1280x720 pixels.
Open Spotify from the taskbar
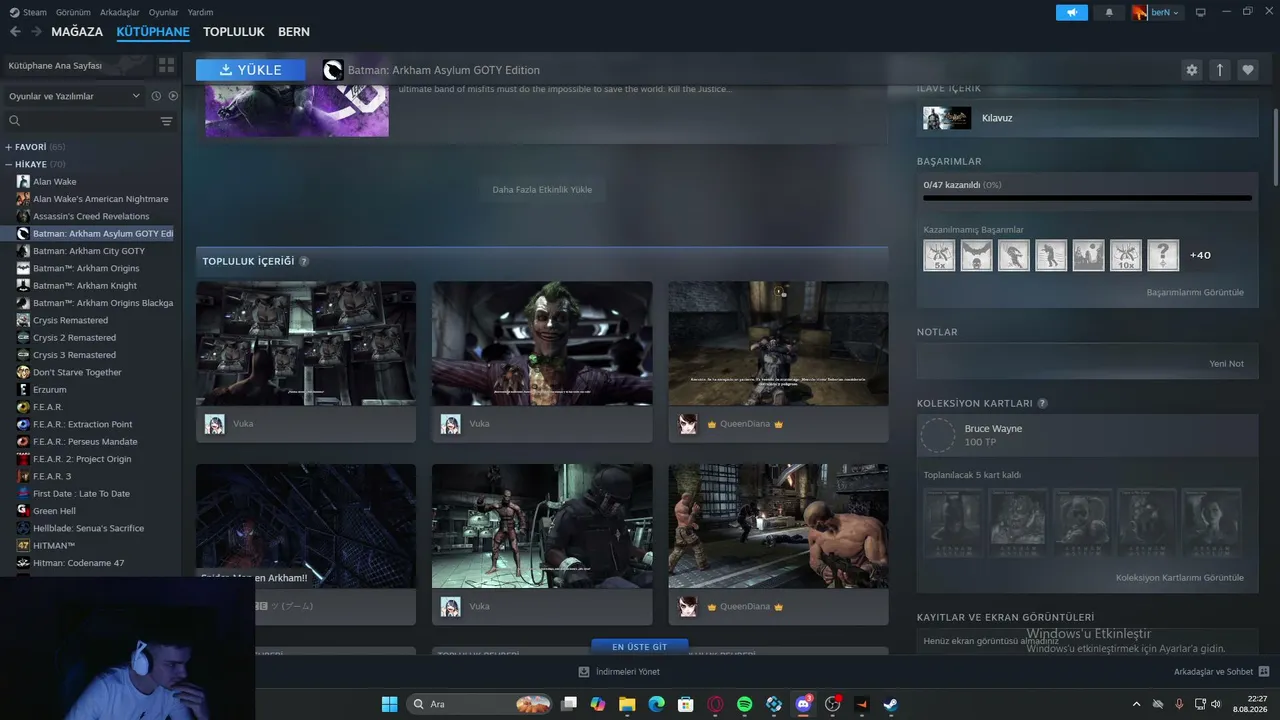(744, 704)
